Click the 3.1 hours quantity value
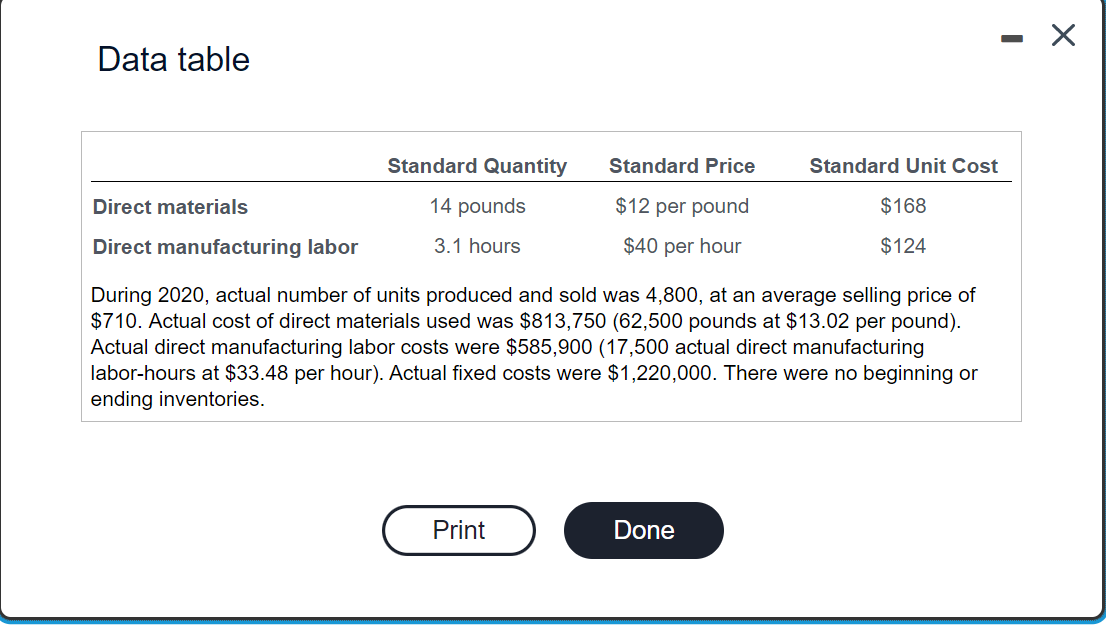This screenshot has width=1106, height=625. (x=477, y=246)
